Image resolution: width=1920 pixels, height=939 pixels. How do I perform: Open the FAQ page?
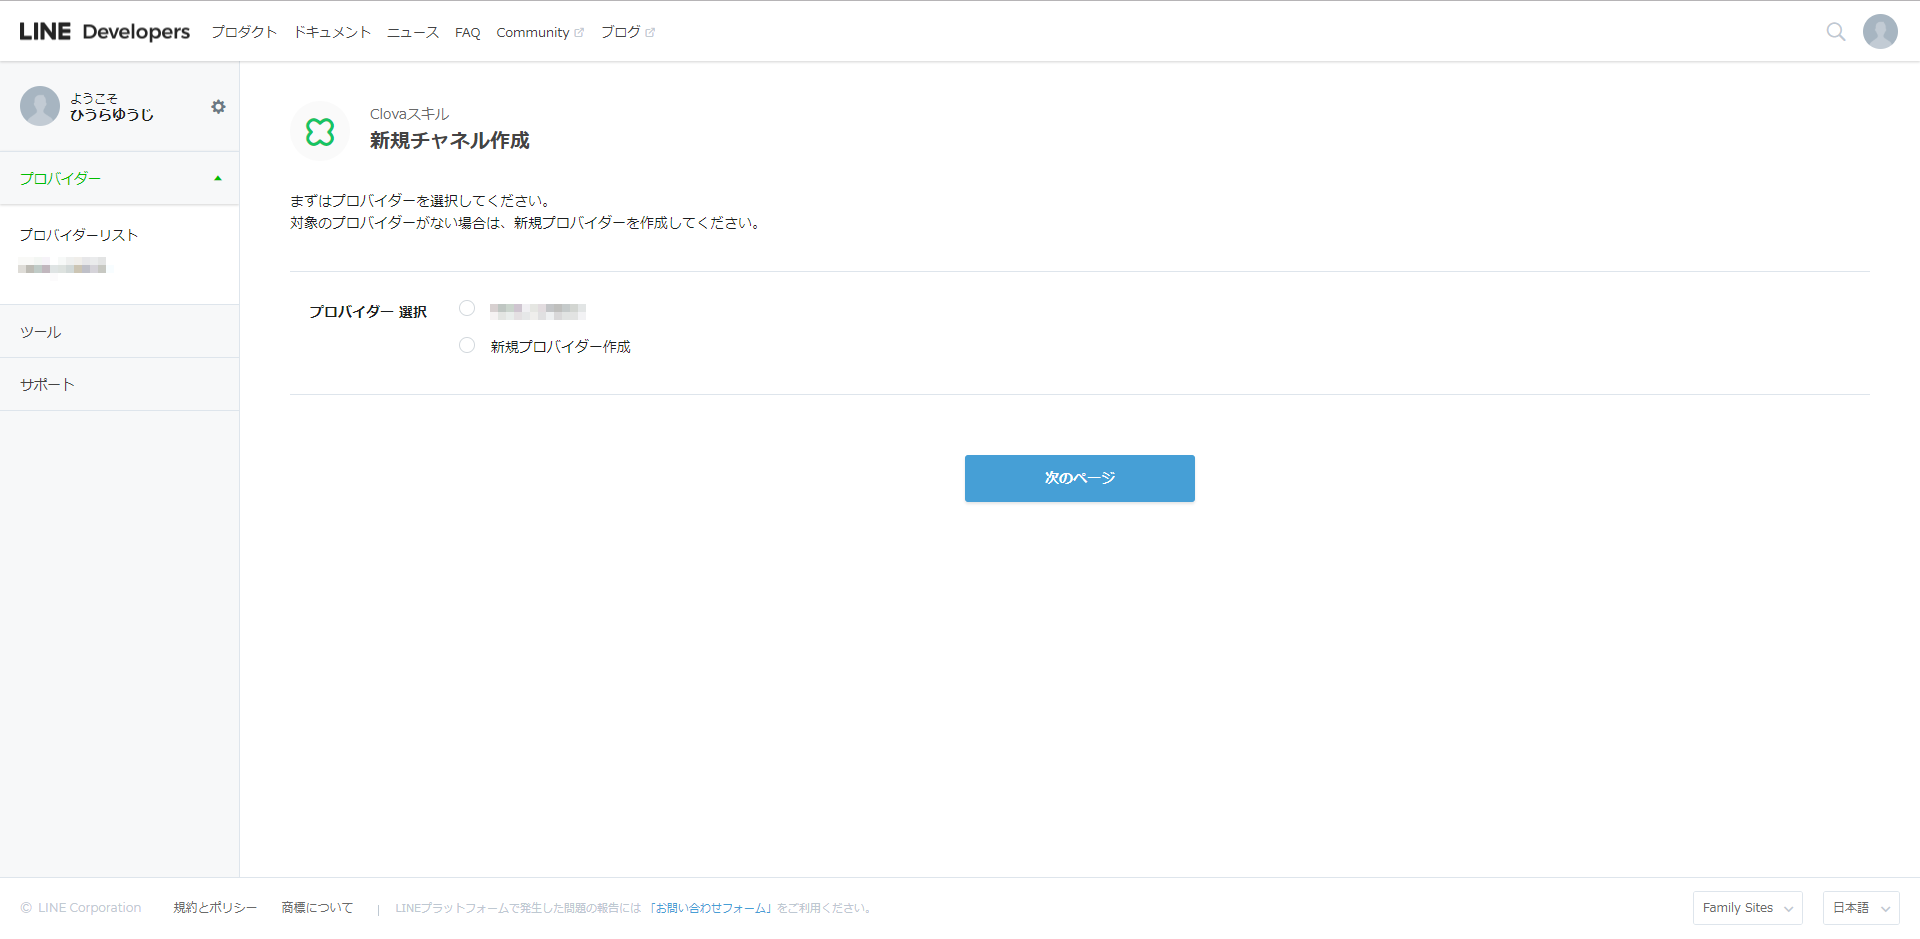467,32
